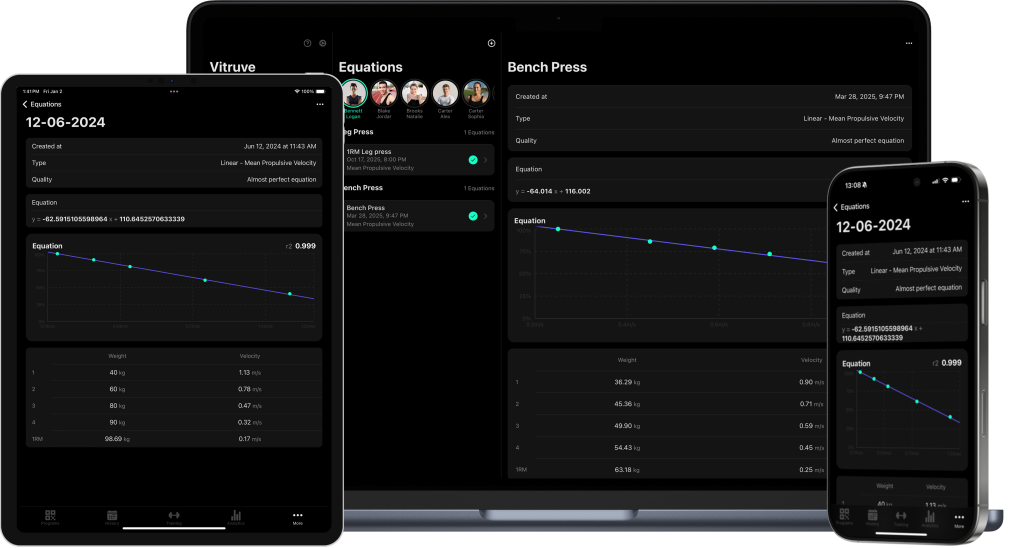Tap the More tab on tablet

[297, 517]
